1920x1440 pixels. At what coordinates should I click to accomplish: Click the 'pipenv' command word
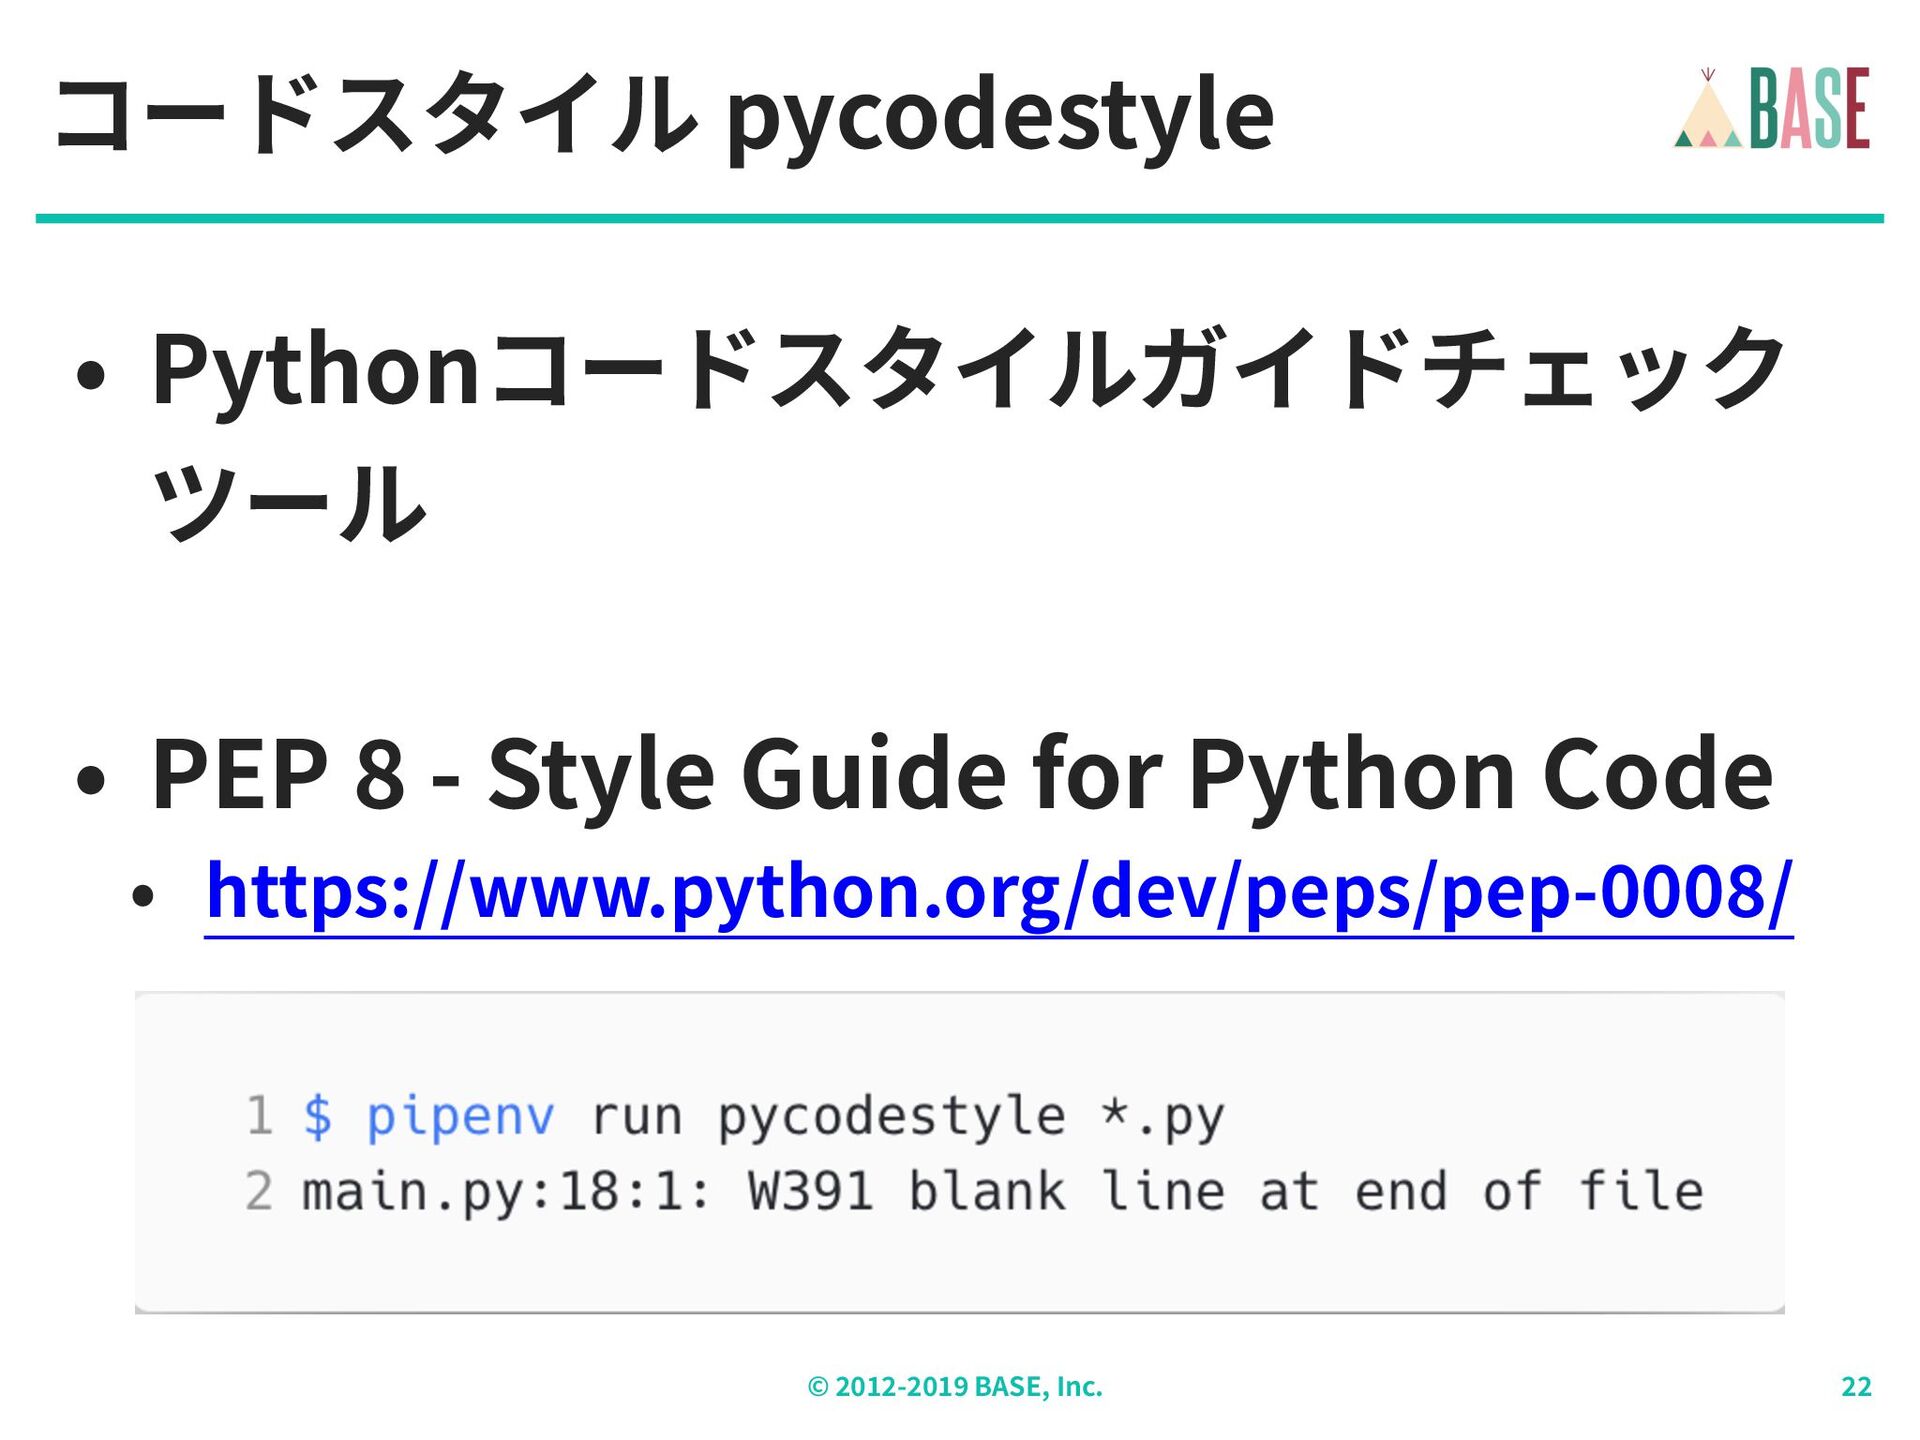pos(460,1116)
